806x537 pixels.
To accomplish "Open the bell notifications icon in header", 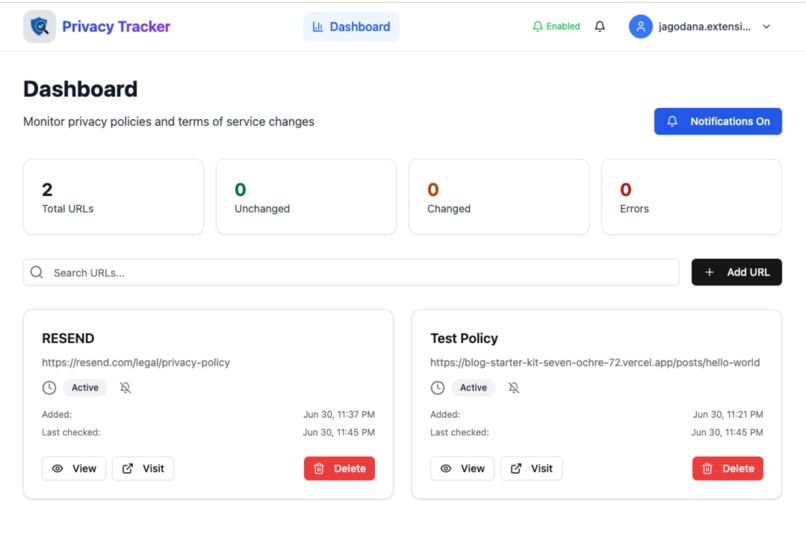I will tap(599, 26).
